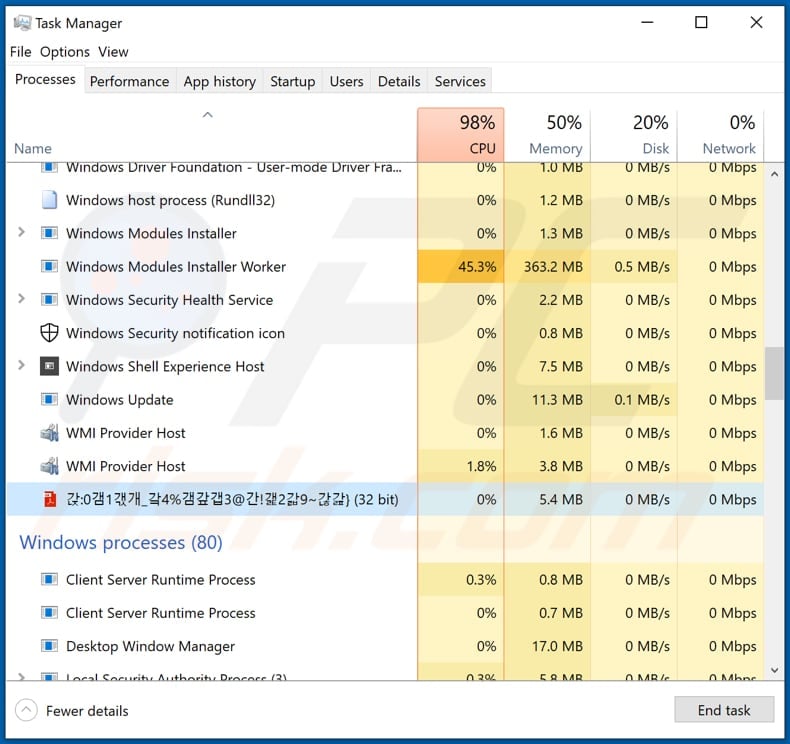The width and height of the screenshot is (790, 744).
Task: Click the End task button
Action: (x=723, y=710)
